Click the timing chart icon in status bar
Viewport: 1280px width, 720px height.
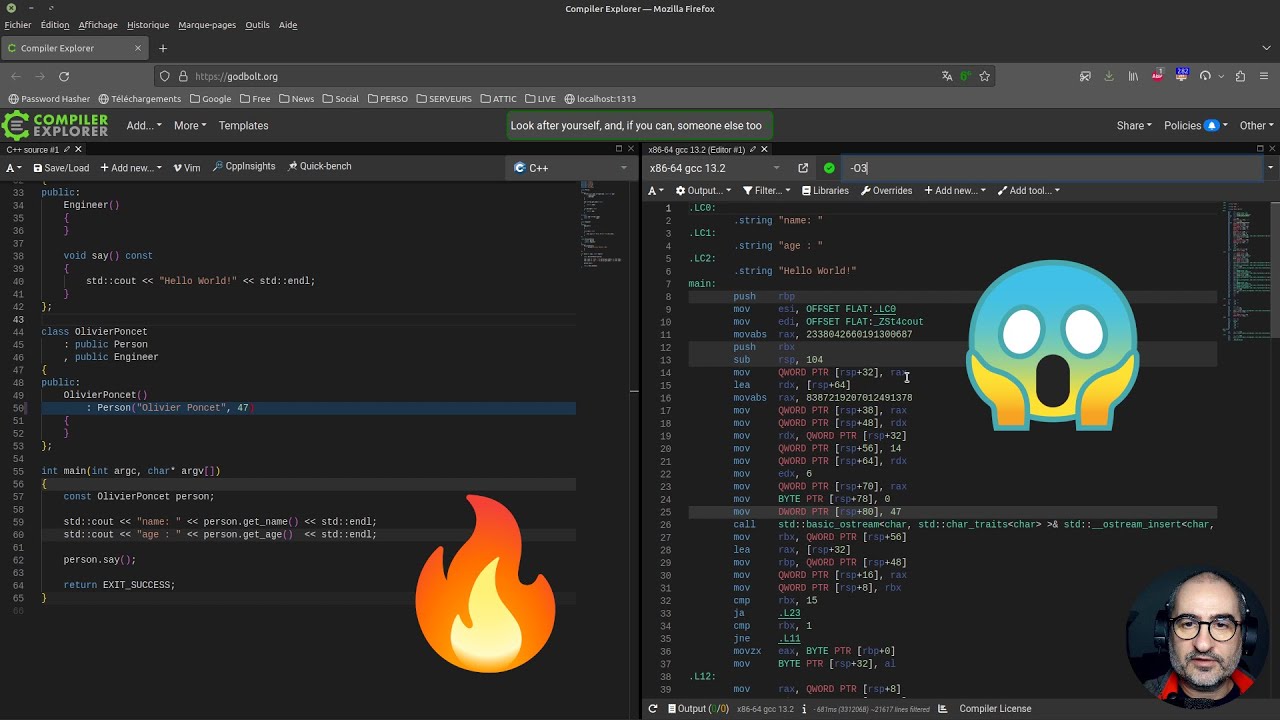pos(943,709)
